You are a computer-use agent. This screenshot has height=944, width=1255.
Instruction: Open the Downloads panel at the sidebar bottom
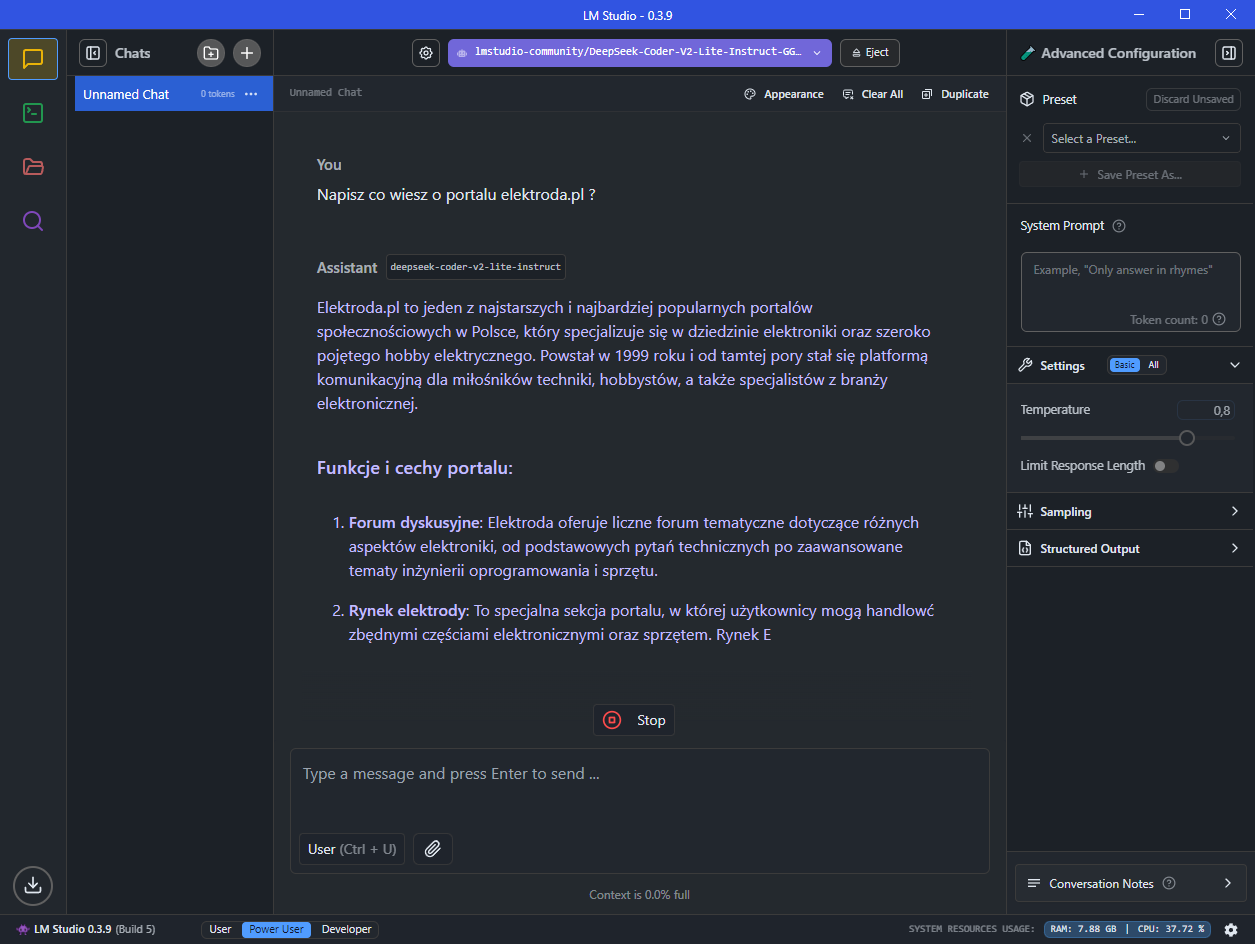(33, 885)
